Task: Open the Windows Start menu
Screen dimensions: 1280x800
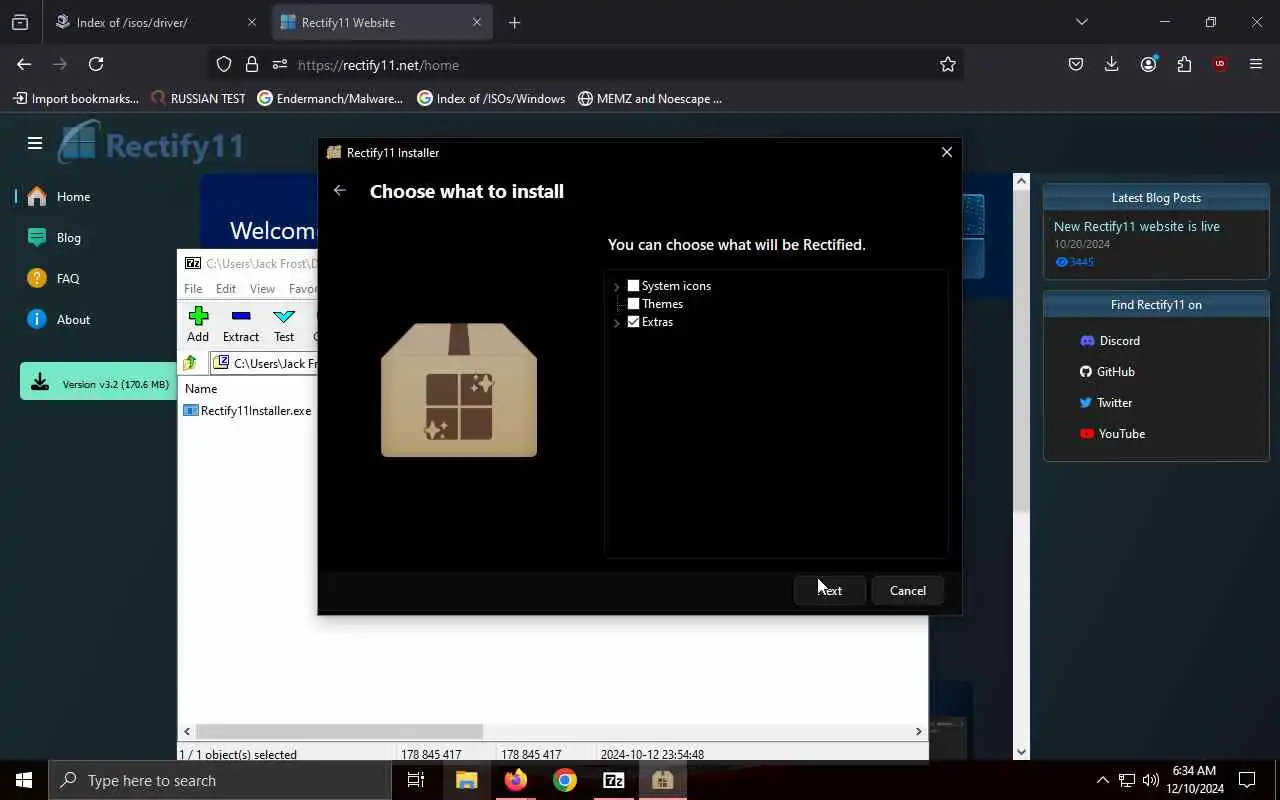Action: click(x=24, y=780)
